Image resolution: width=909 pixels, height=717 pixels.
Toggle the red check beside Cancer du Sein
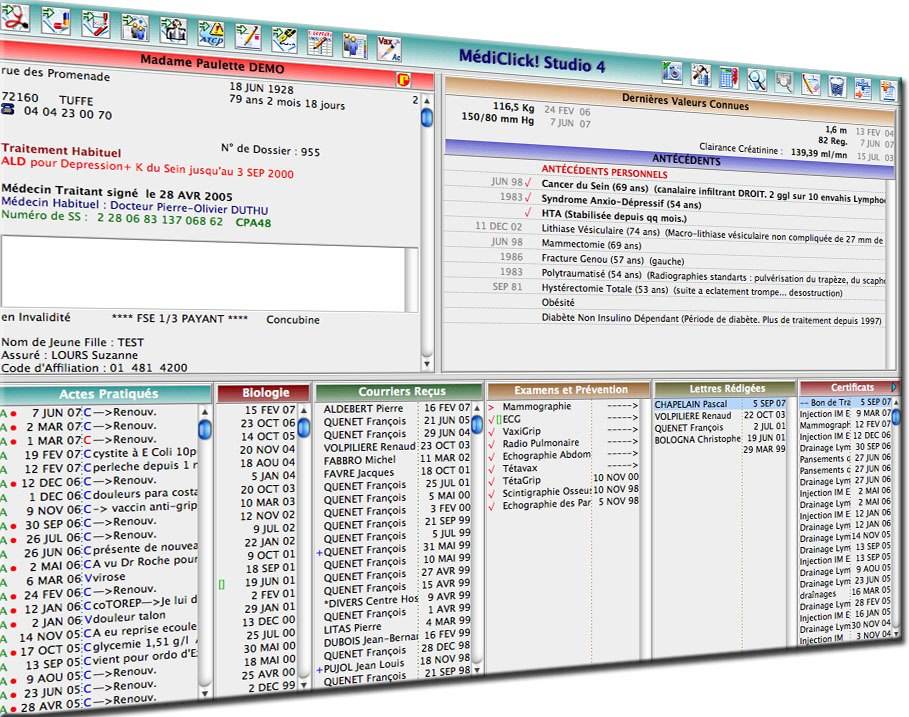pyautogui.click(x=528, y=182)
